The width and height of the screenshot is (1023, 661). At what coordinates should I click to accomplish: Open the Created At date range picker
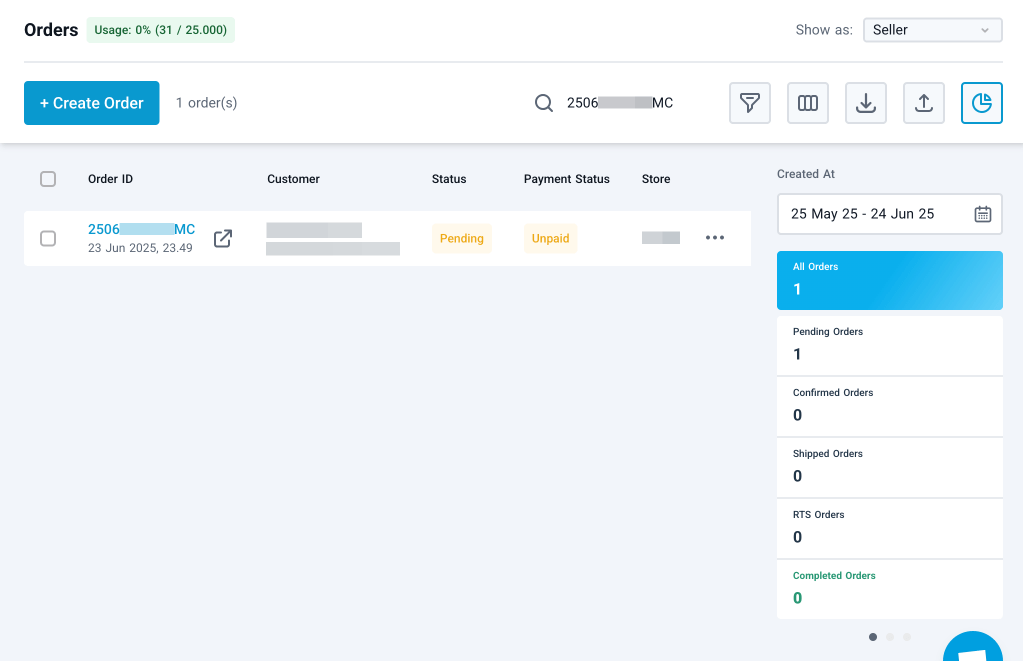pyautogui.click(x=875, y=214)
